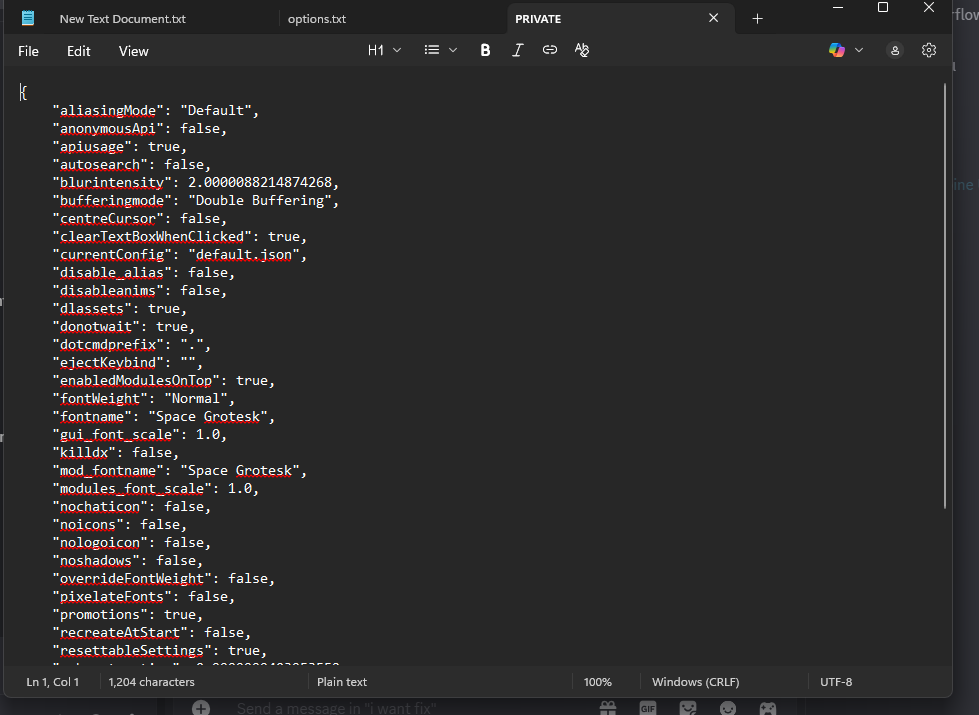Viewport: 979px width, 715px height.
Task: Toggle italic formatting
Action: (518, 51)
